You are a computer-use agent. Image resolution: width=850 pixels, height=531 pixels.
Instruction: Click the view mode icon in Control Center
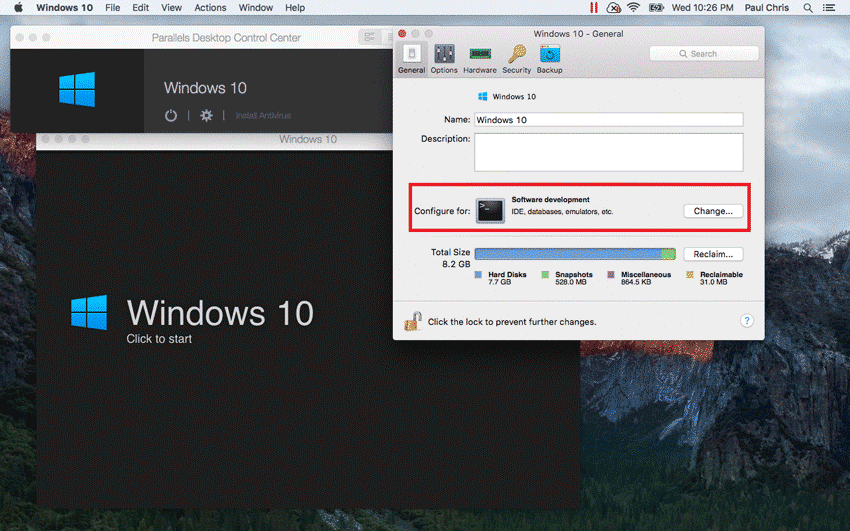point(370,37)
